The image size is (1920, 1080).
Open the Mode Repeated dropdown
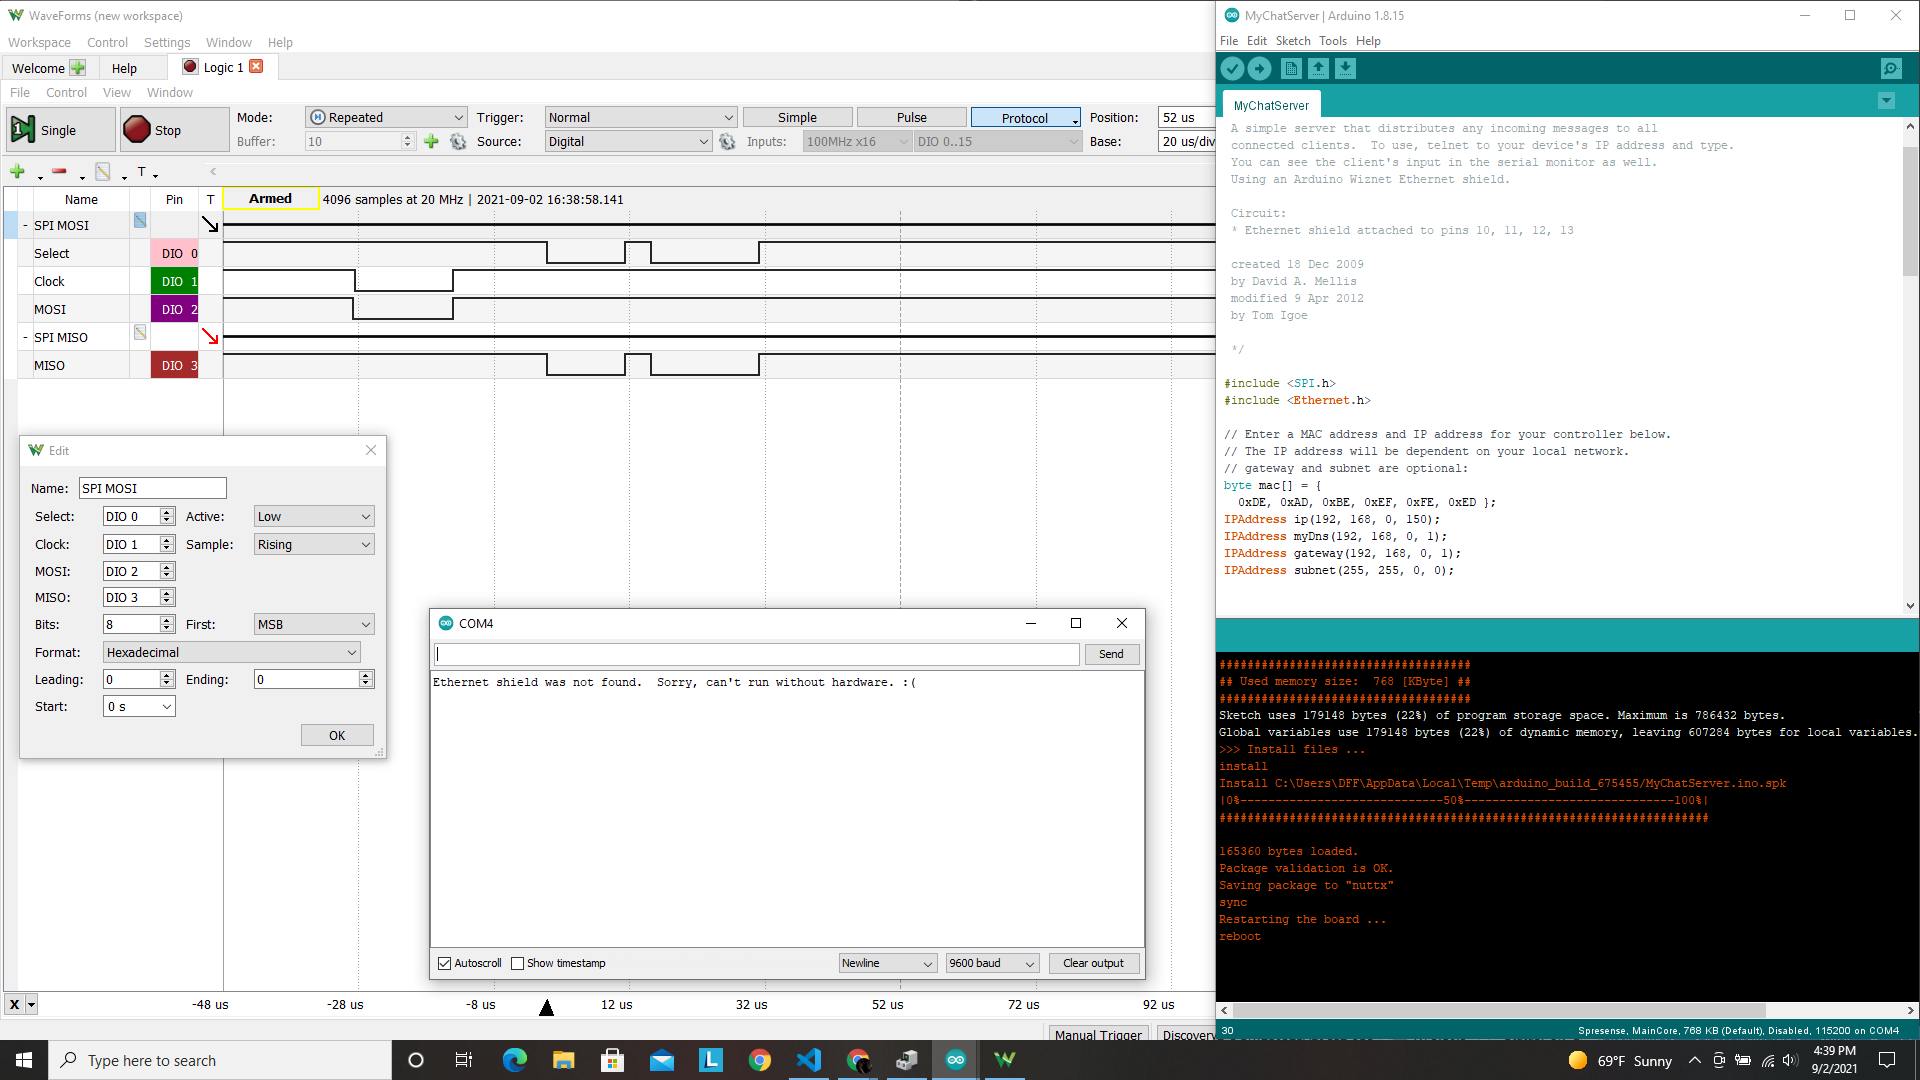(386, 117)
